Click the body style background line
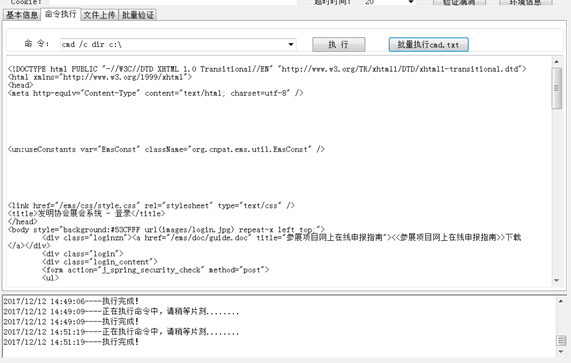This screenshot has width=571, height=363. tap(166, 230)
